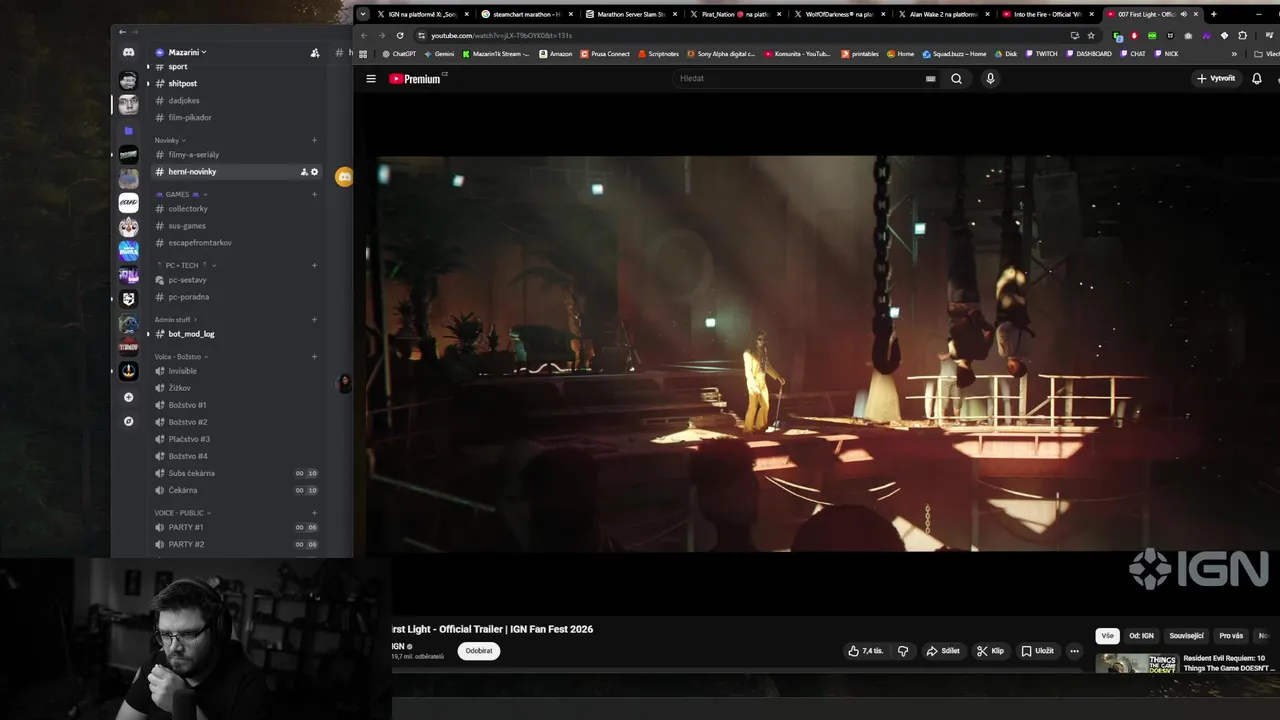Start voice search with microphone icon
Viewport: 1280px width, 720px height.
coord(990,79)
